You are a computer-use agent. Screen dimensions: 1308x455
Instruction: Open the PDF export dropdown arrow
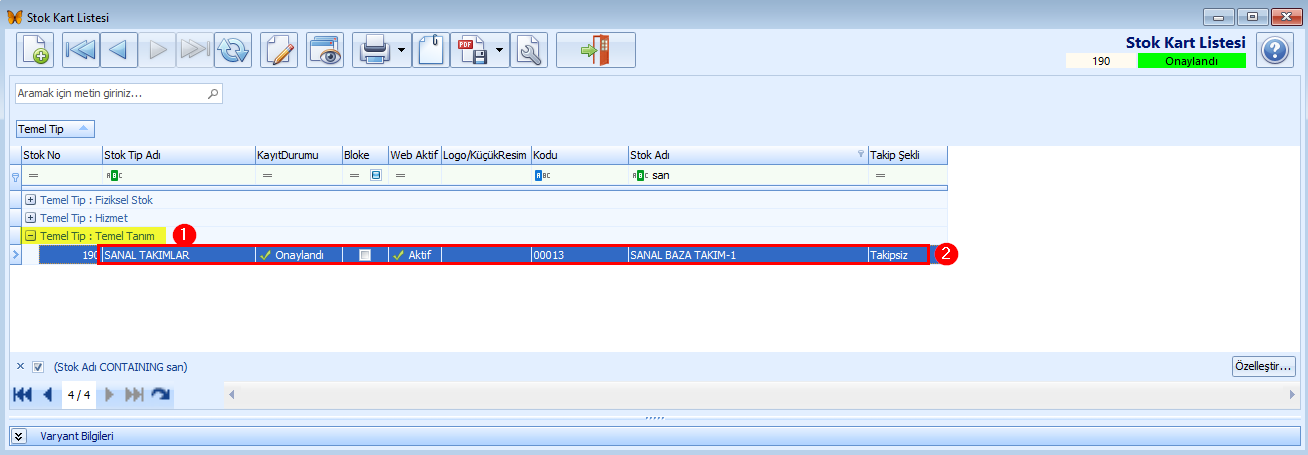[x=499, y=50]
